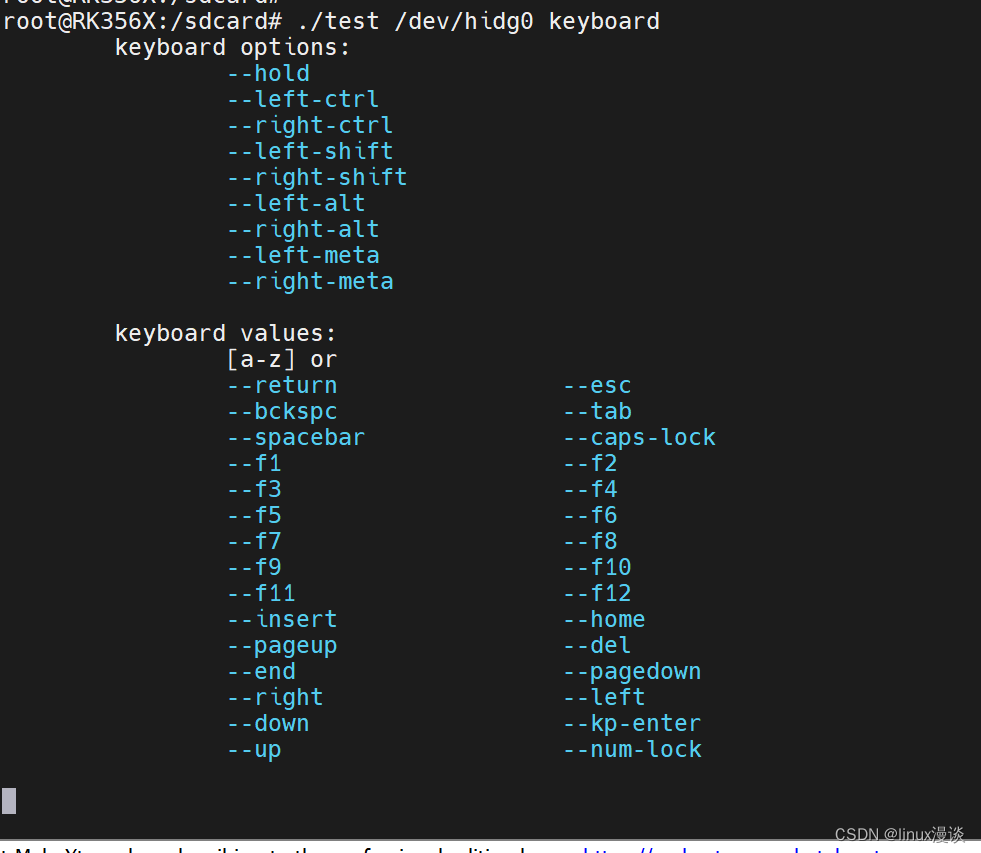Click the terminal cursor block at bottom left
The image size is (981, 853).
[x=9, y=800]
